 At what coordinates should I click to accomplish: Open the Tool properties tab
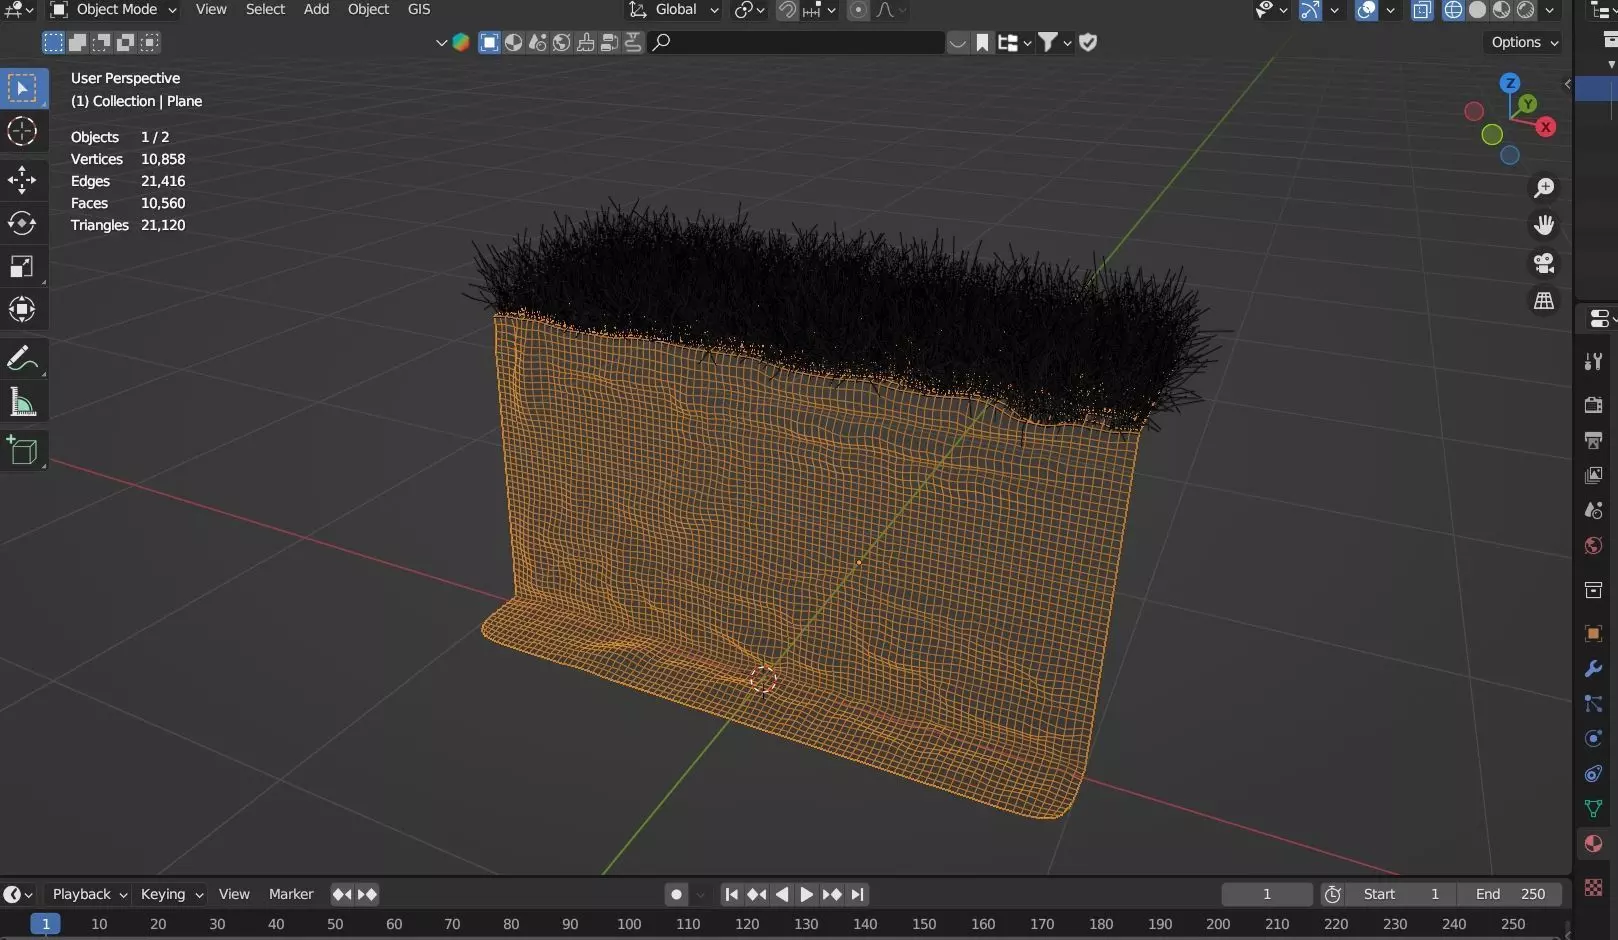pos(1594,361)
